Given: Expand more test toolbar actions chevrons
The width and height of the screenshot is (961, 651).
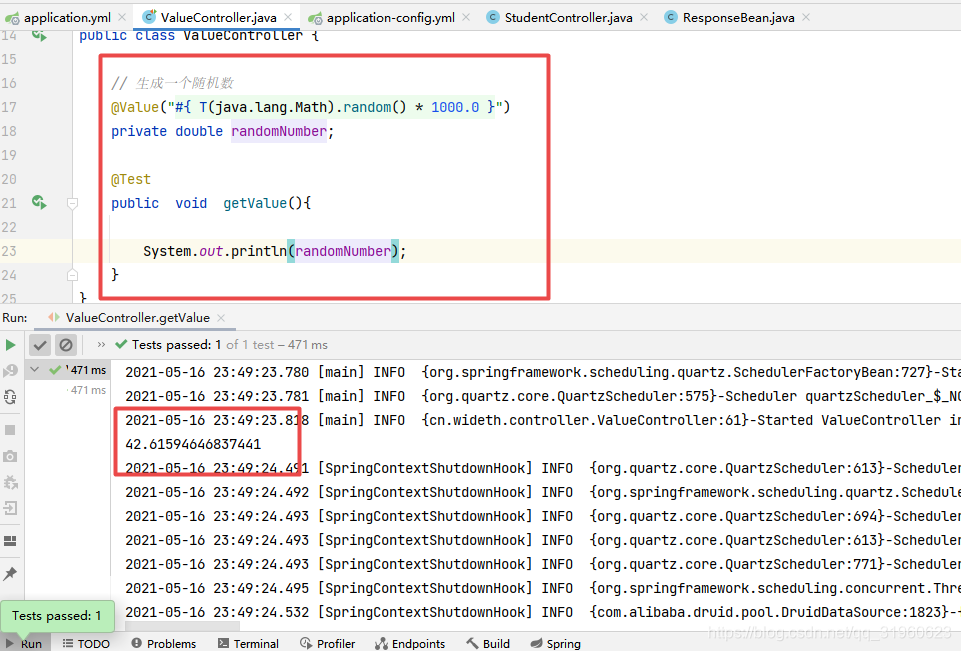Looking at the screenshot, I should [101, 345].
